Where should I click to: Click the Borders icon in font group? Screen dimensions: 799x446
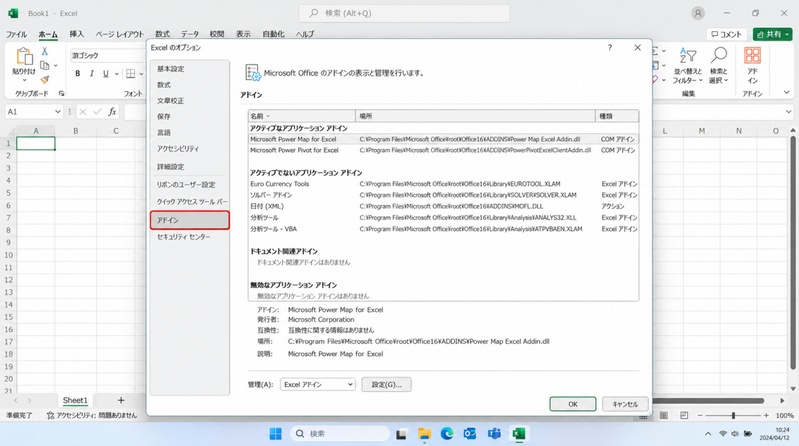tap(130, 74)
